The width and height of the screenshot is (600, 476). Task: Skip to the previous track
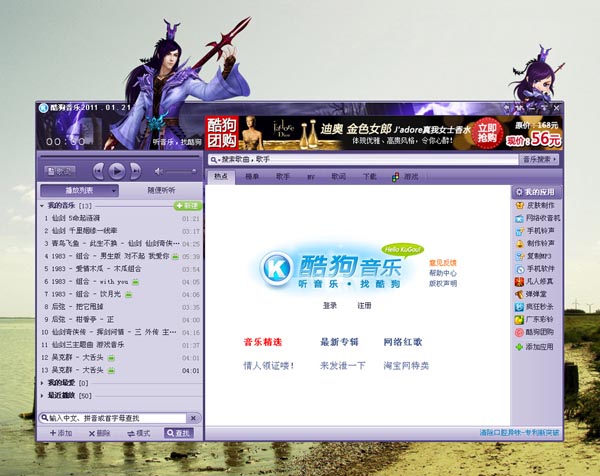(98, 171)
